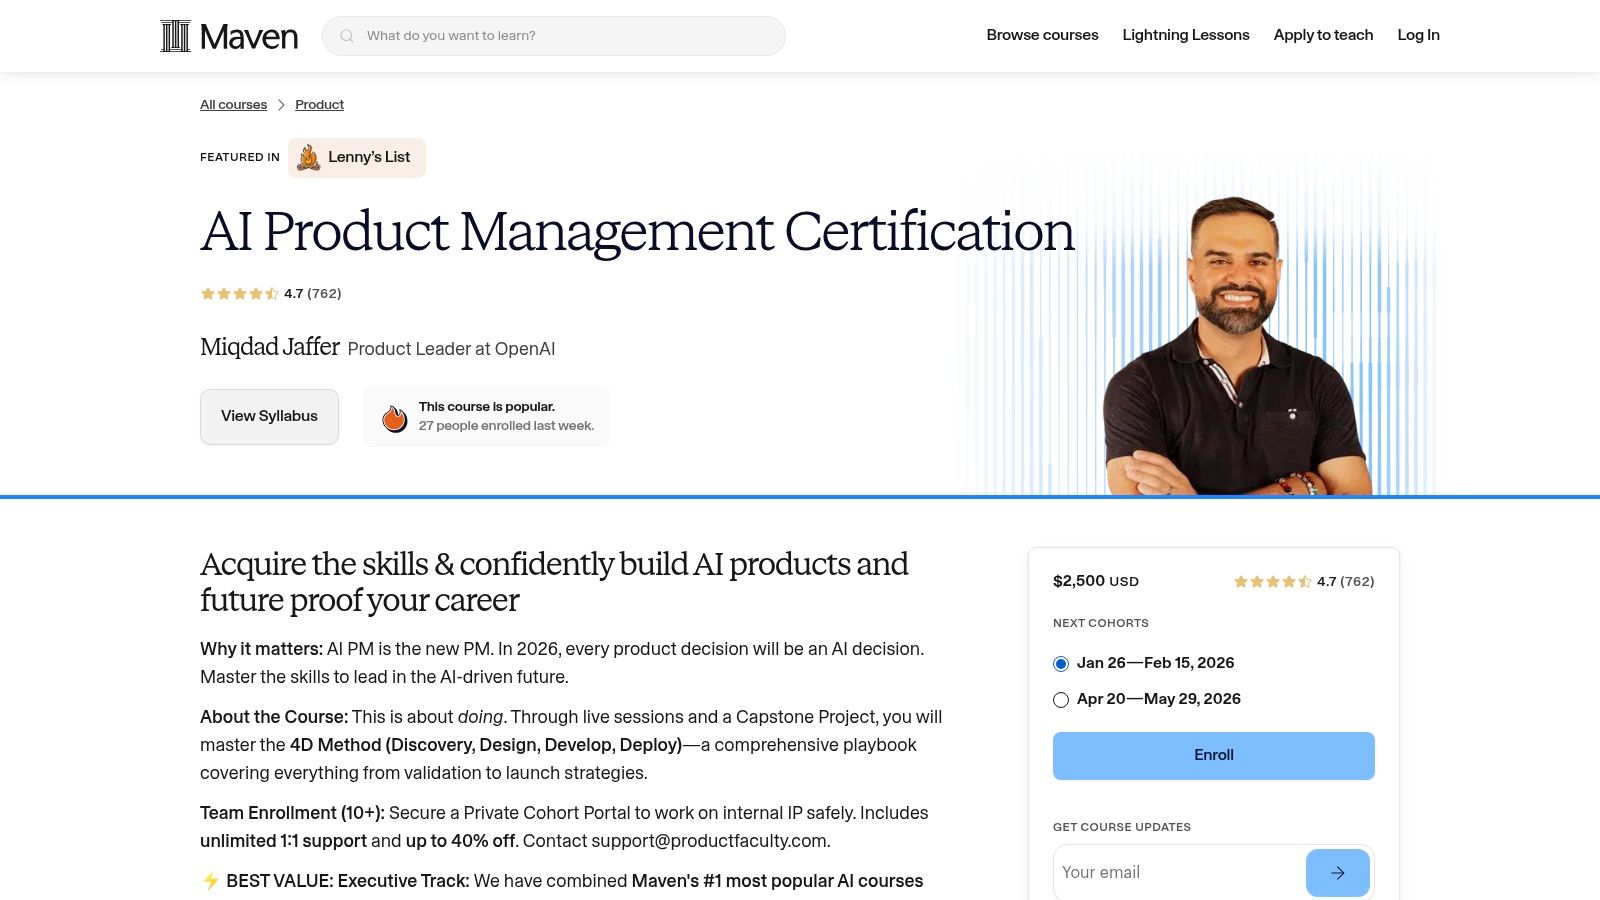Click the half-star in the sidebar rating

pos(1304,581)
